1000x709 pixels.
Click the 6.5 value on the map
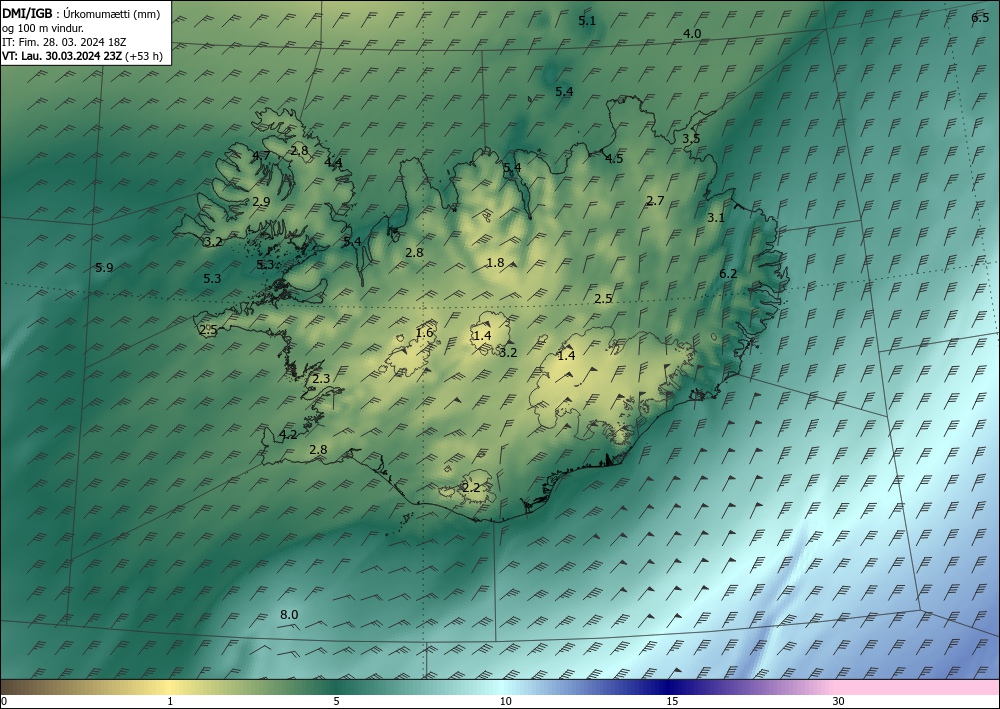point(980,18)
